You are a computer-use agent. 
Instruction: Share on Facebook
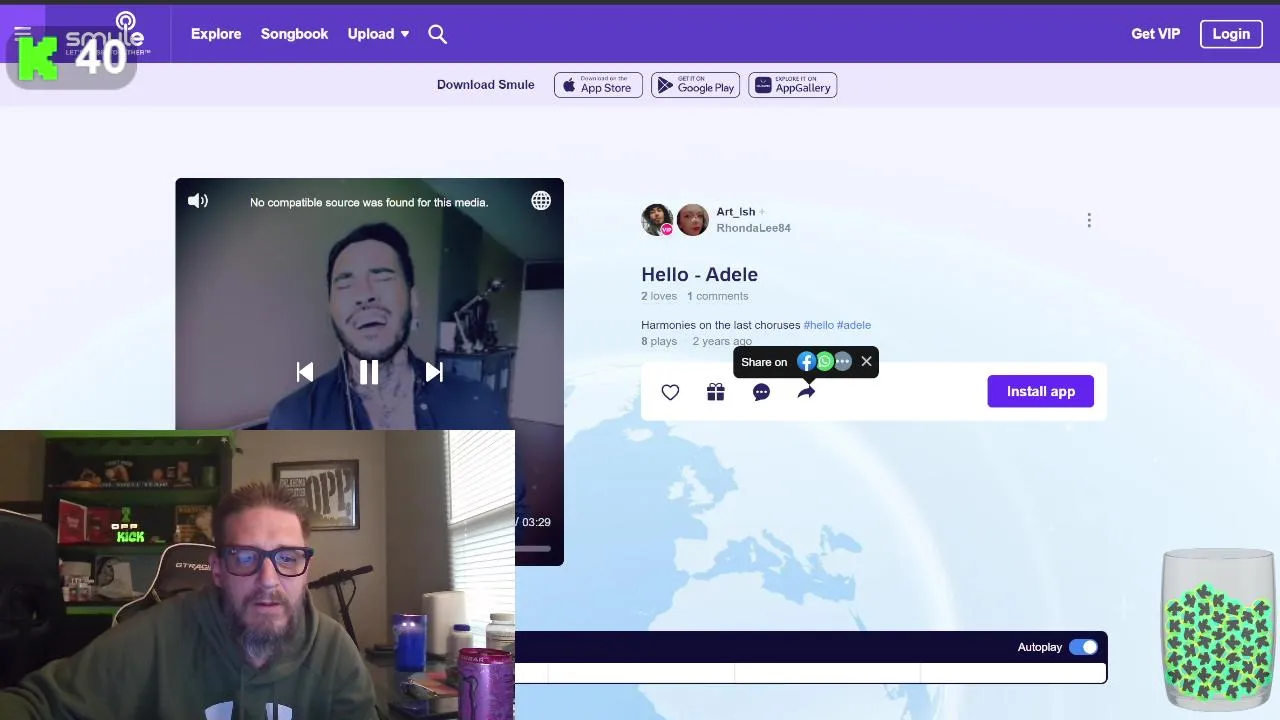(x=806, y=362)
